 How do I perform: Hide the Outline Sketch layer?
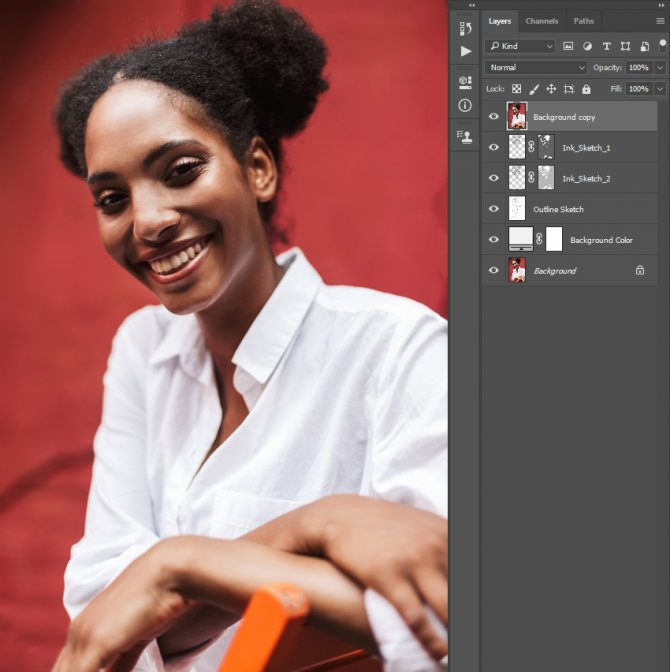coord(493,209)
